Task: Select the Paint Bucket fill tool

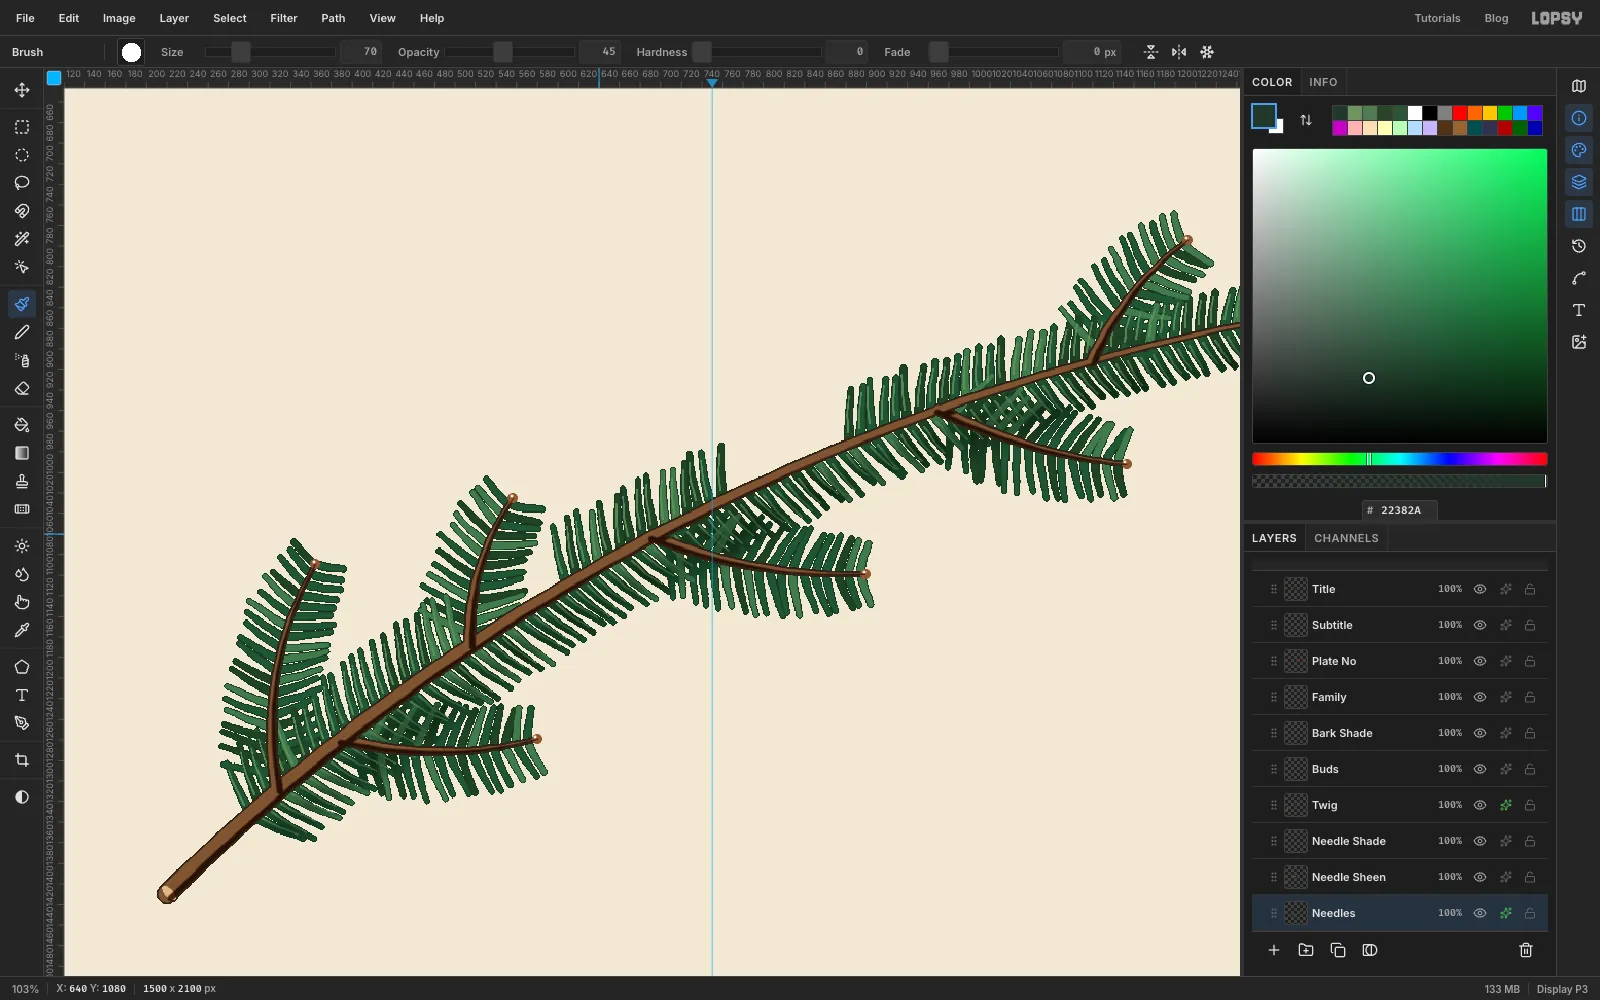Action: 22,425
